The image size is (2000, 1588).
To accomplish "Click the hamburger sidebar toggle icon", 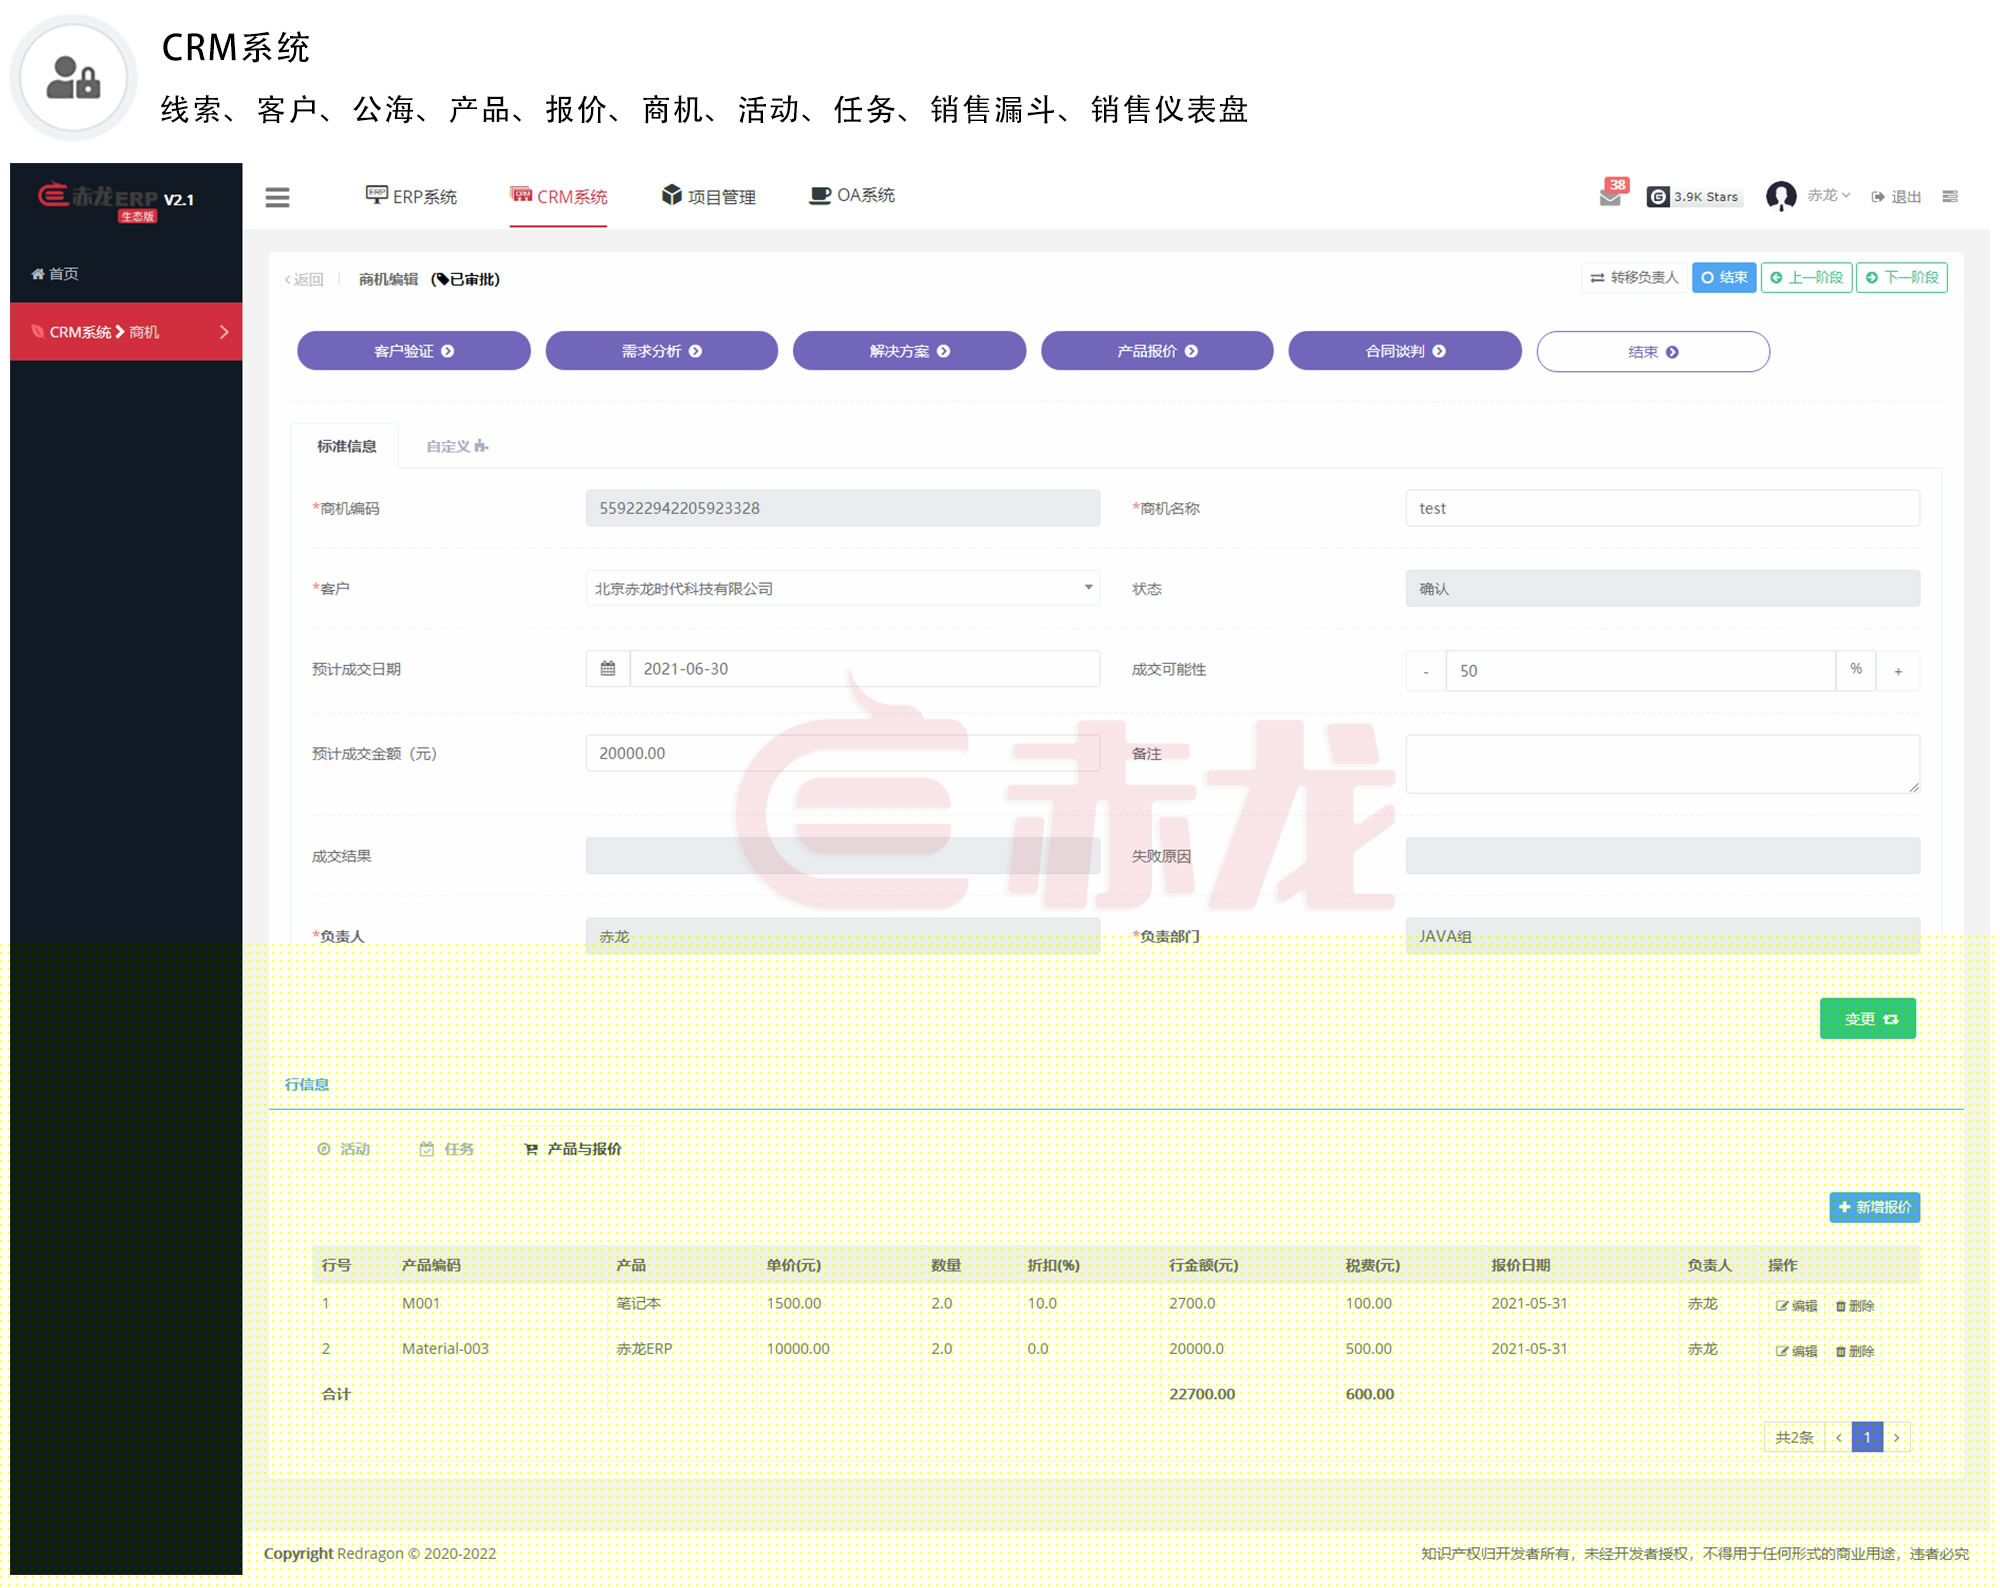I will [277, 197].
